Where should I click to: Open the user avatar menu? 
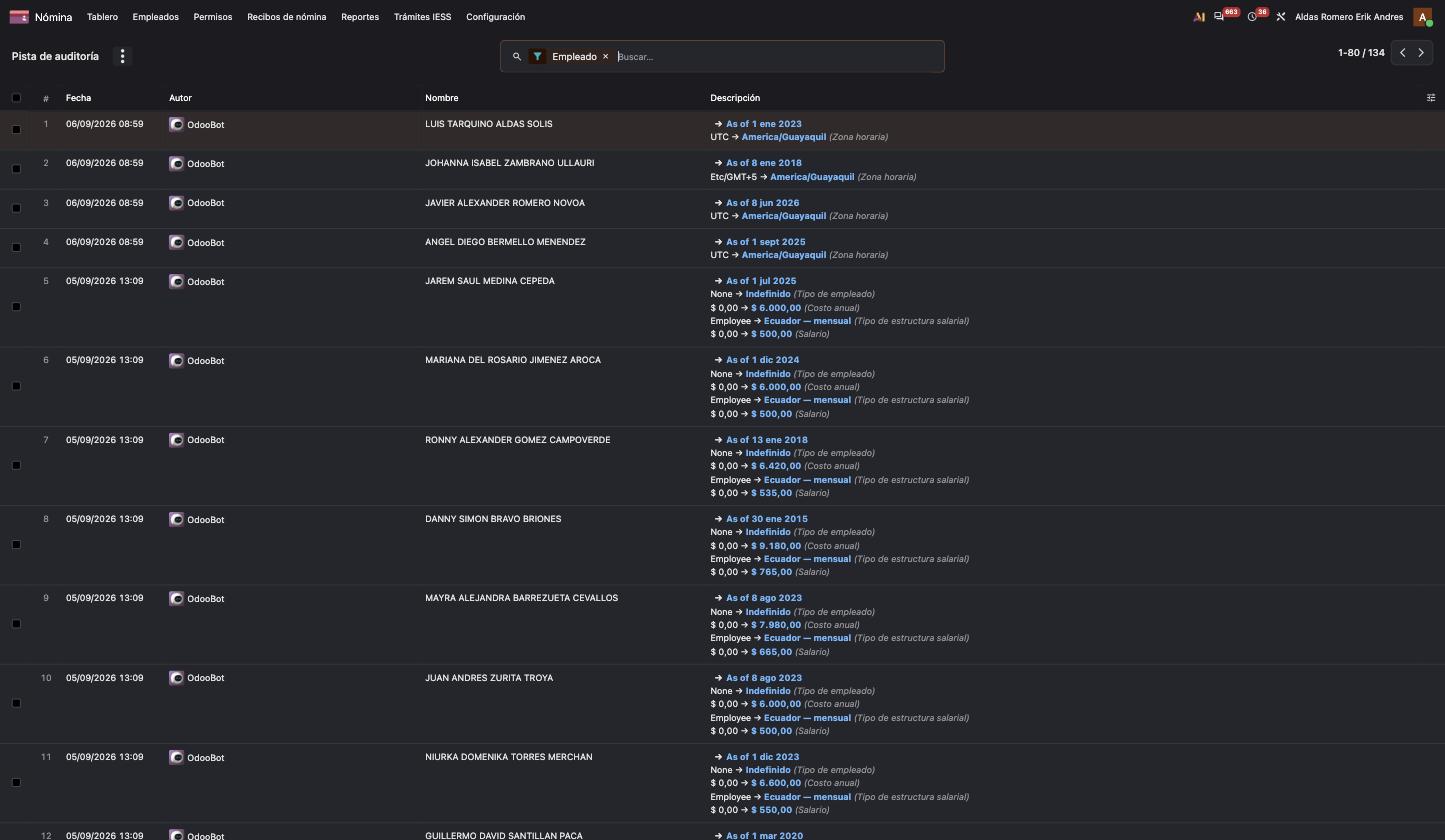click(1422, 17)
